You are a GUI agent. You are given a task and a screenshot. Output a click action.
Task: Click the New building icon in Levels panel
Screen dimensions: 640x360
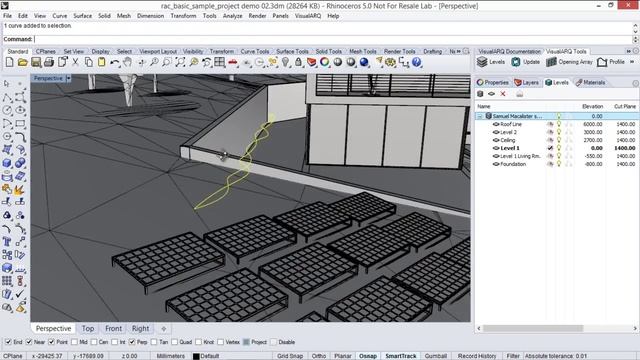480,94
